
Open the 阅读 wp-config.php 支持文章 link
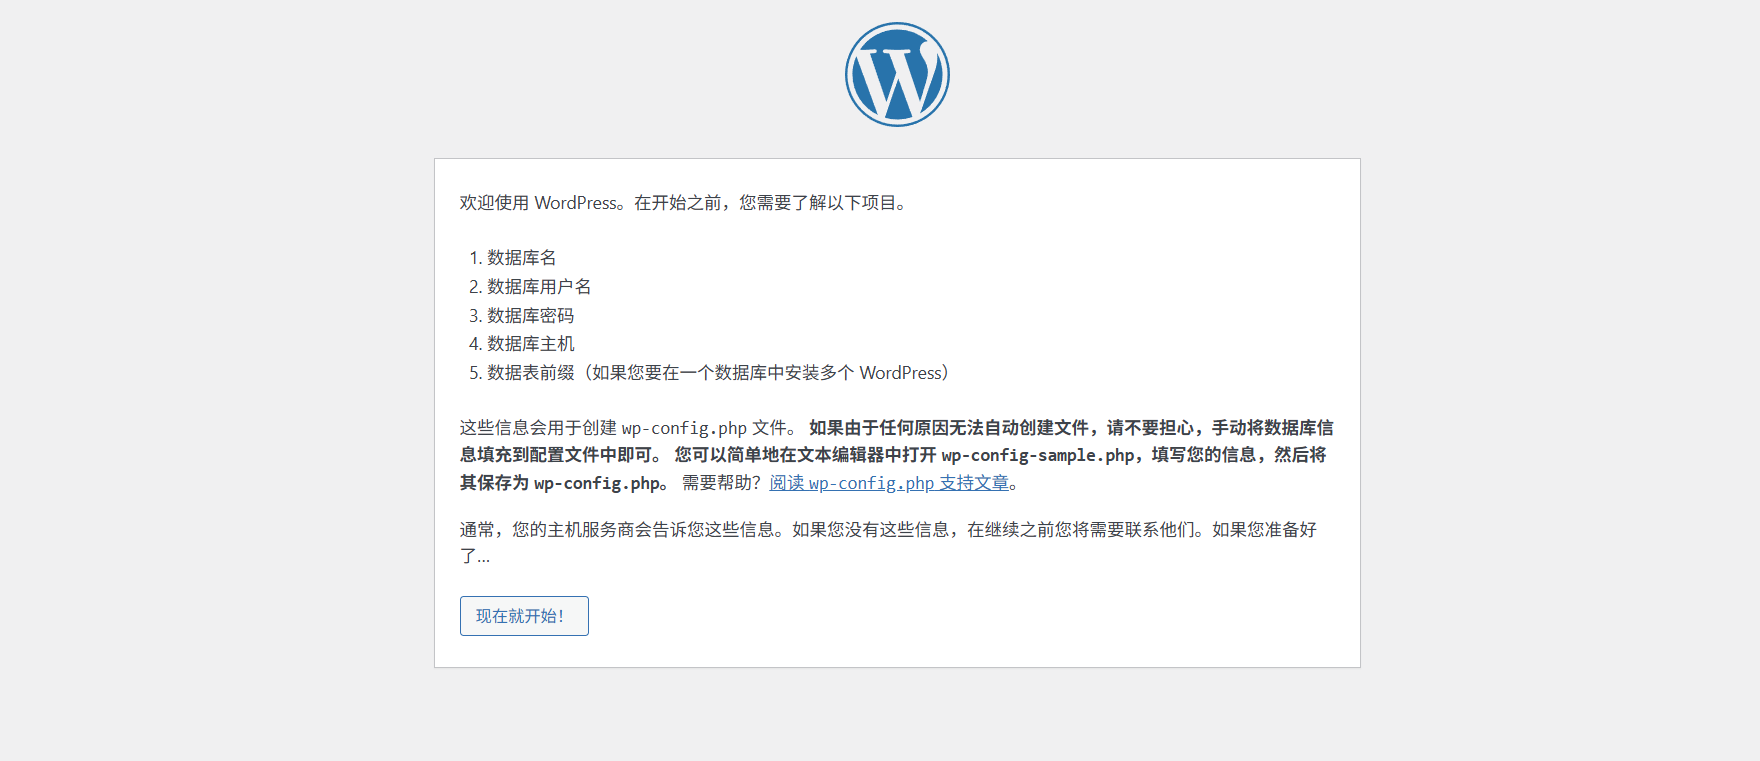click(889, 483)
